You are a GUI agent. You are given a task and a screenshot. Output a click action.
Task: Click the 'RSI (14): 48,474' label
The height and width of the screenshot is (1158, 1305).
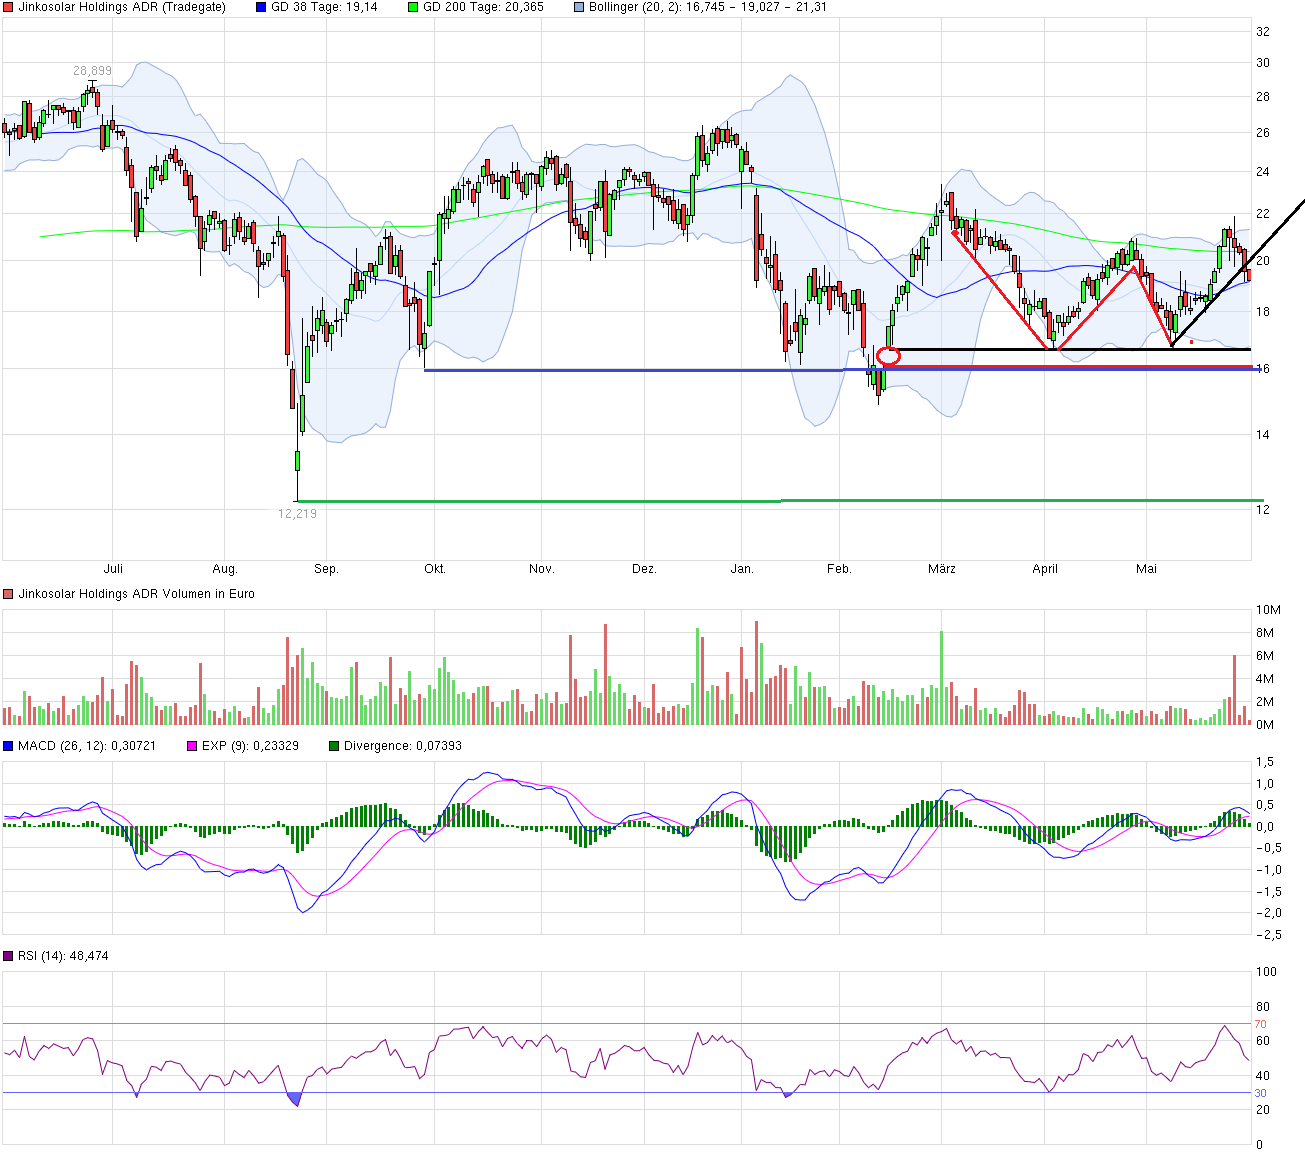(x=63, y=956)
